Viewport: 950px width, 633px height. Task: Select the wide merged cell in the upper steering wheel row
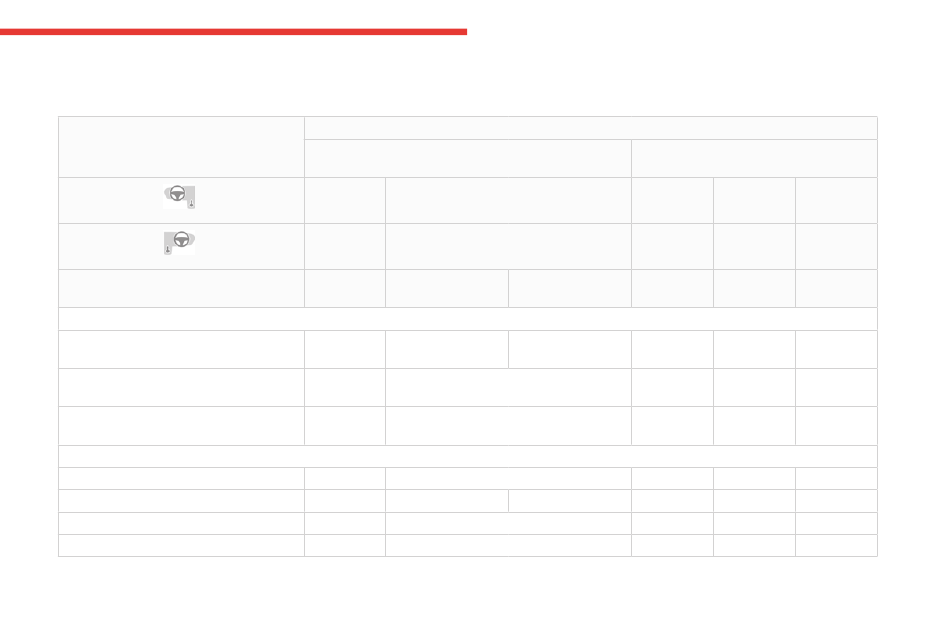(508, 201)
